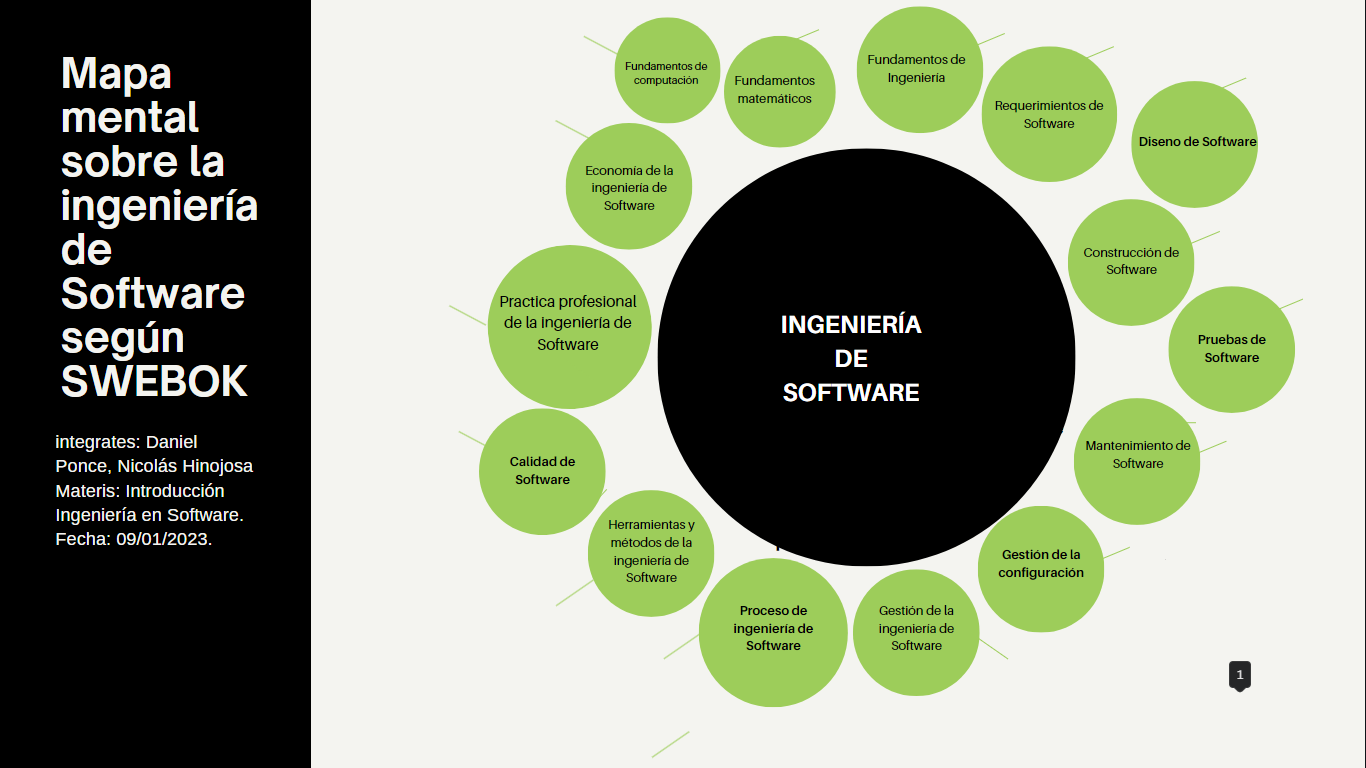Select the Calidad de Software circle

coord(541,470)
